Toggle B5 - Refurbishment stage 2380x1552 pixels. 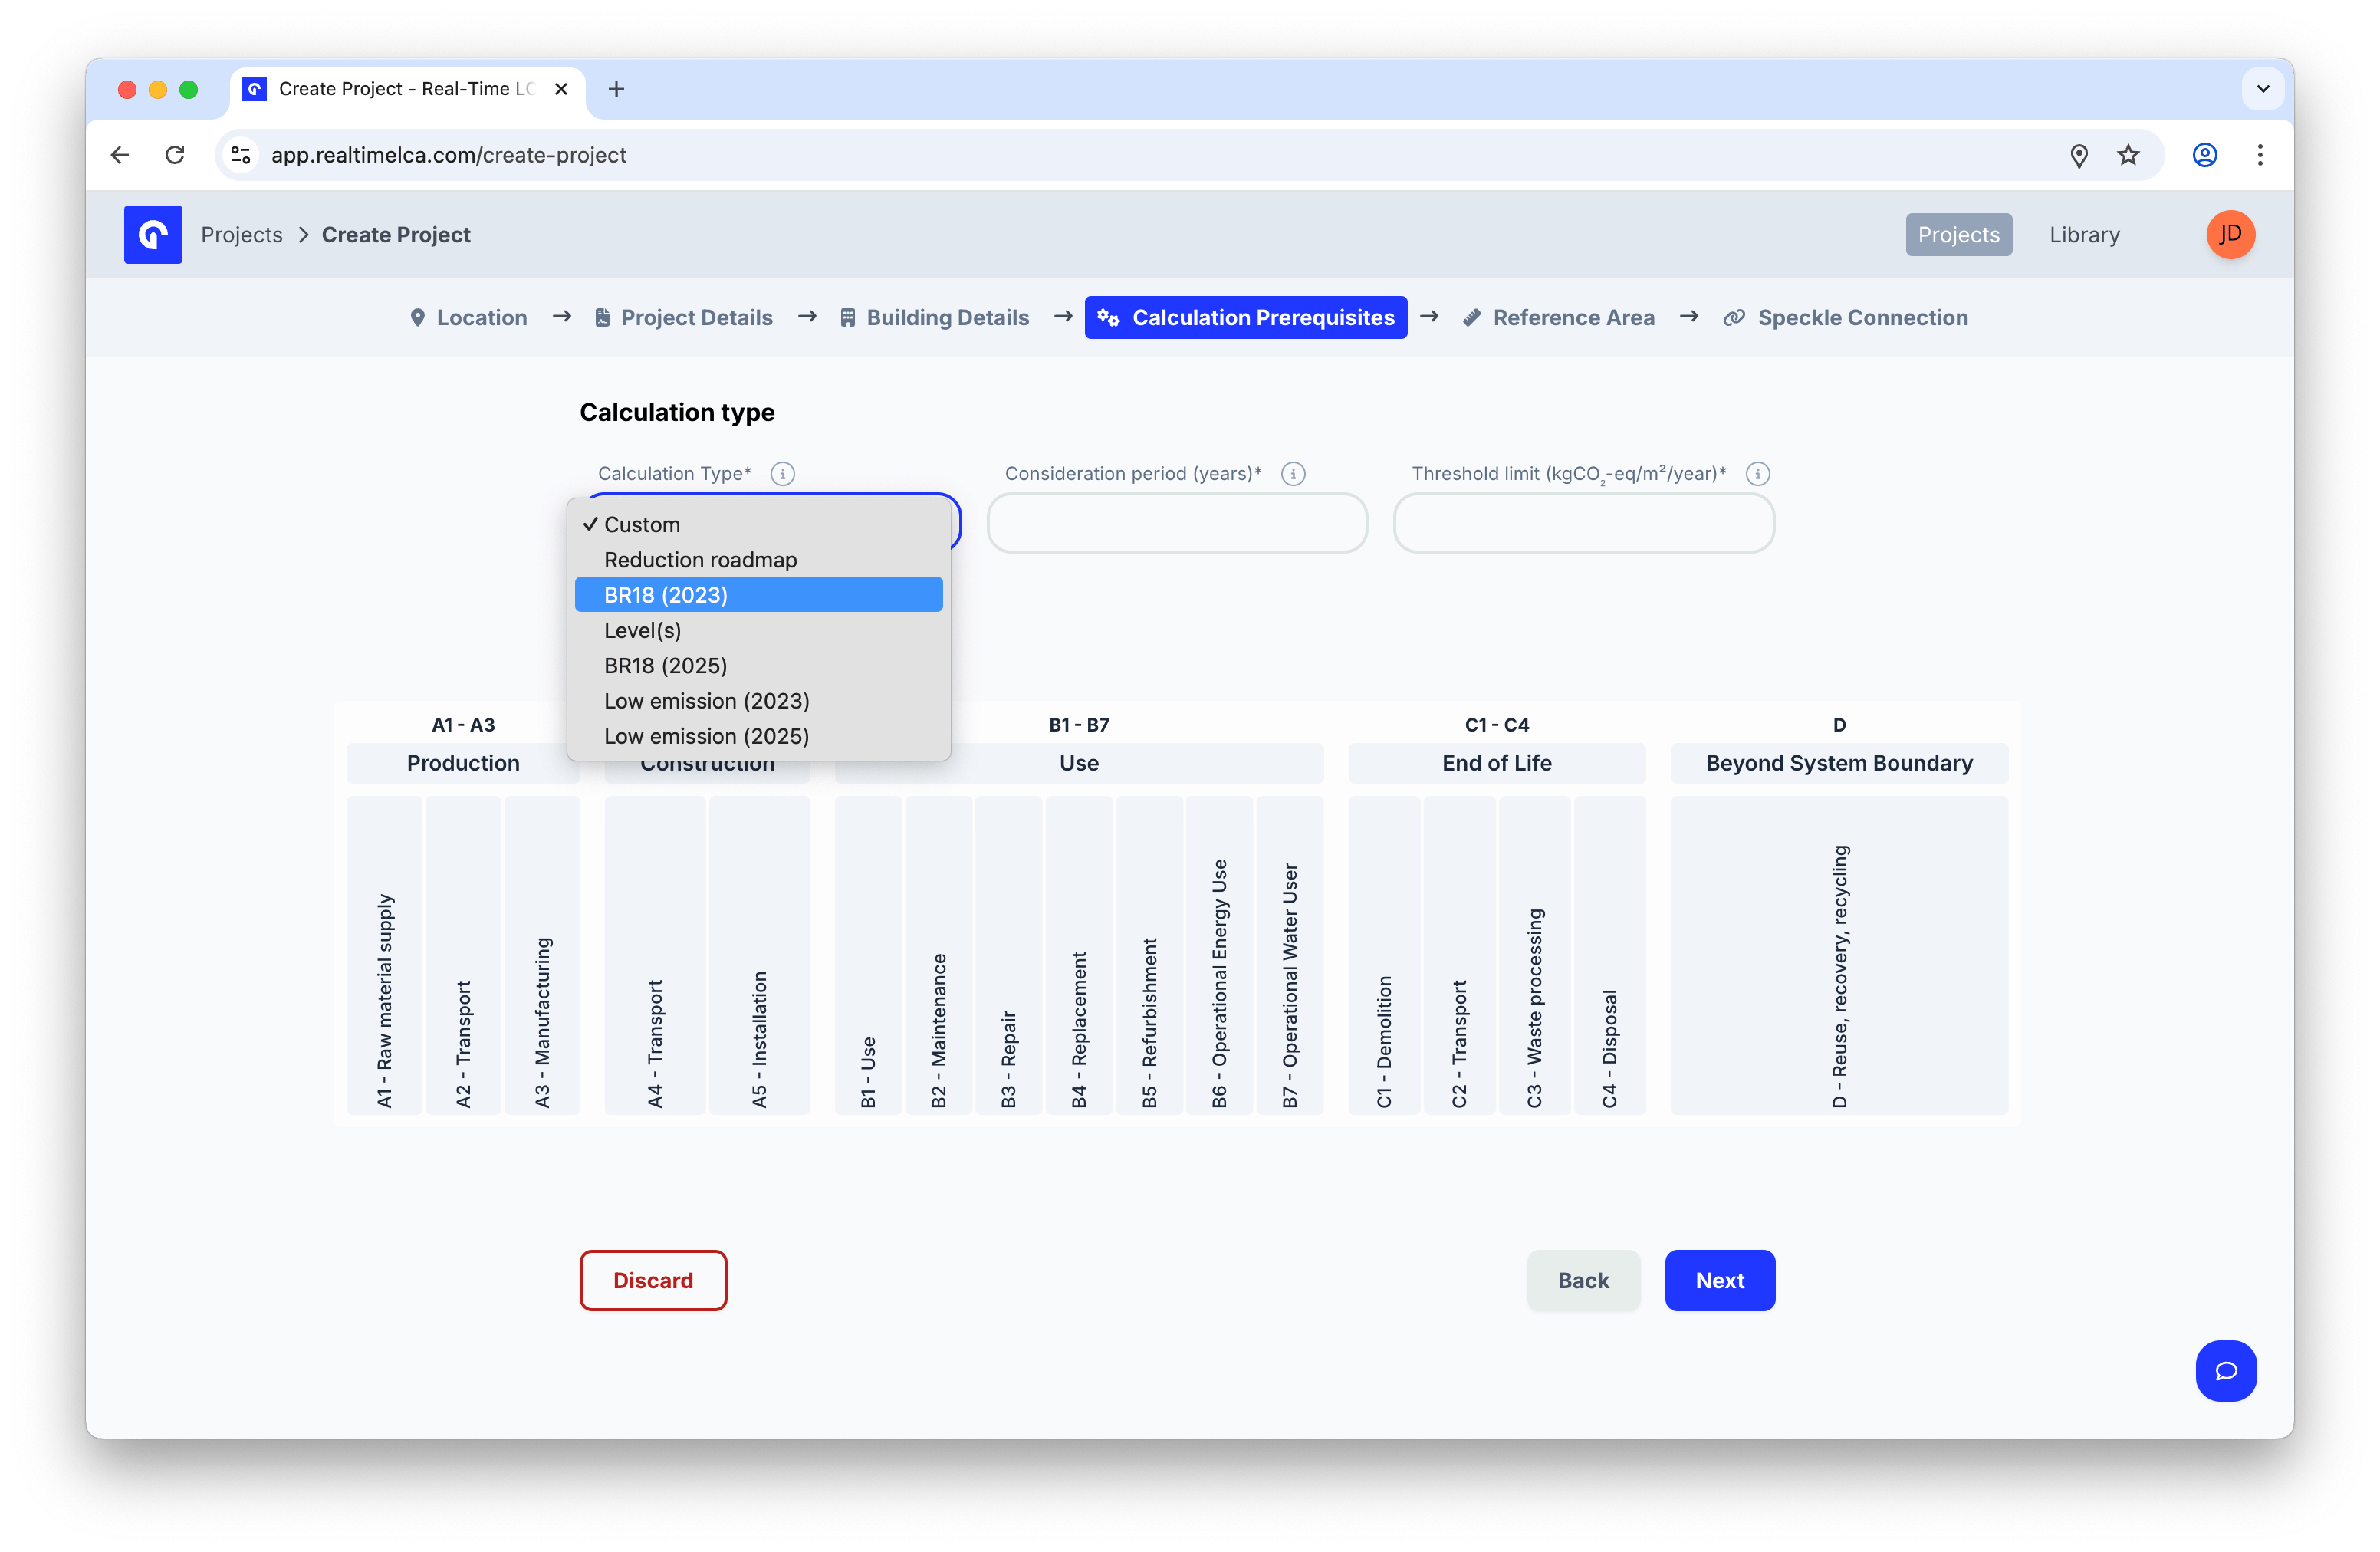[x=1149, y=955]
